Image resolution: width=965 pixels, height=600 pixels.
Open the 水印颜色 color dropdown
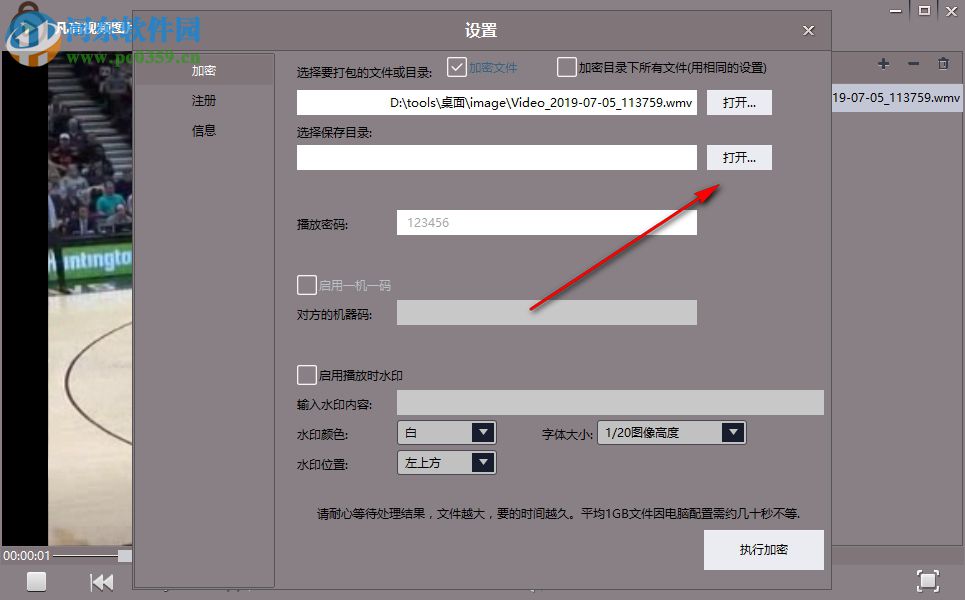483,432
